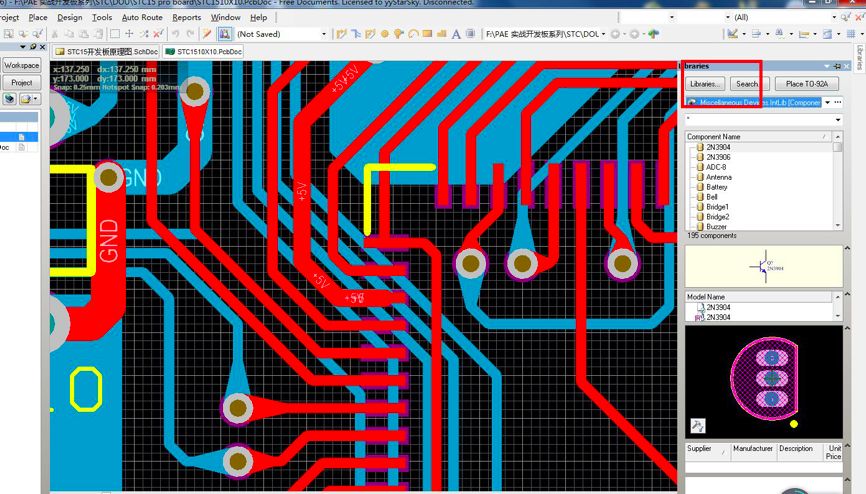The width and height of the screenshot is (866, 494).
Task: Pin the Libraries panel
Action: tap(837, 66)
